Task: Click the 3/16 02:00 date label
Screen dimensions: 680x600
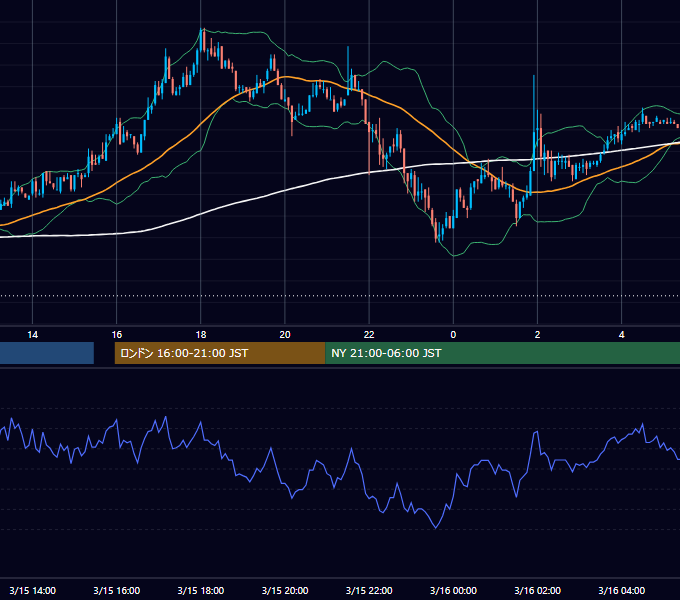Action: coord(537,590)
